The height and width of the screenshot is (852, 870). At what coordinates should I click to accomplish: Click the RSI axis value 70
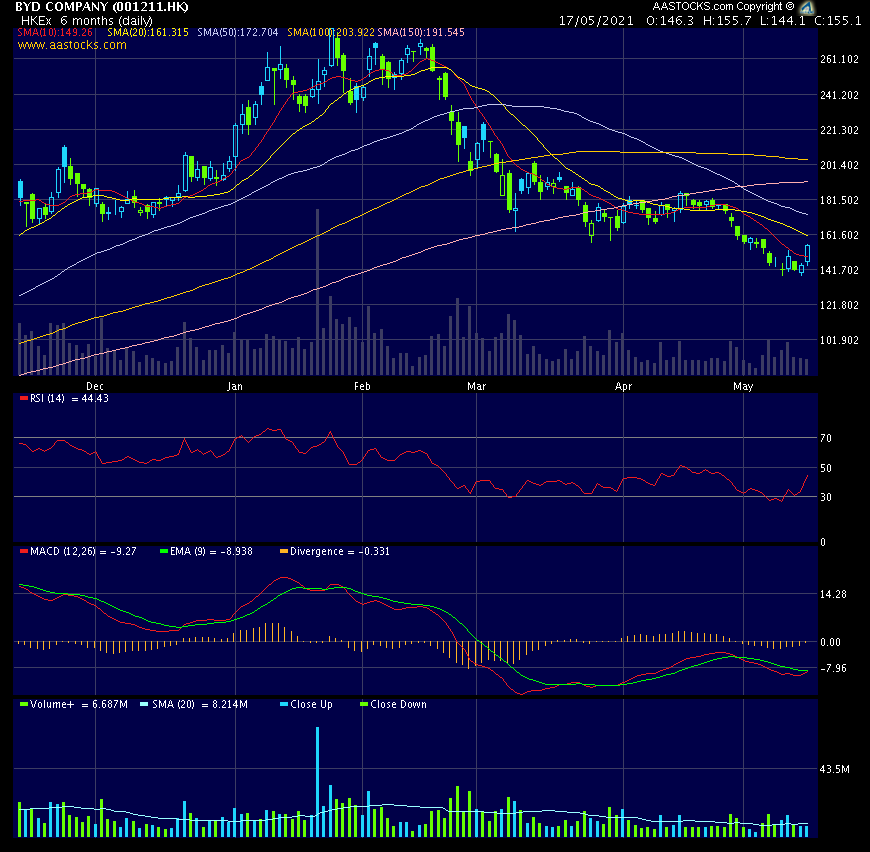point(826,438)
